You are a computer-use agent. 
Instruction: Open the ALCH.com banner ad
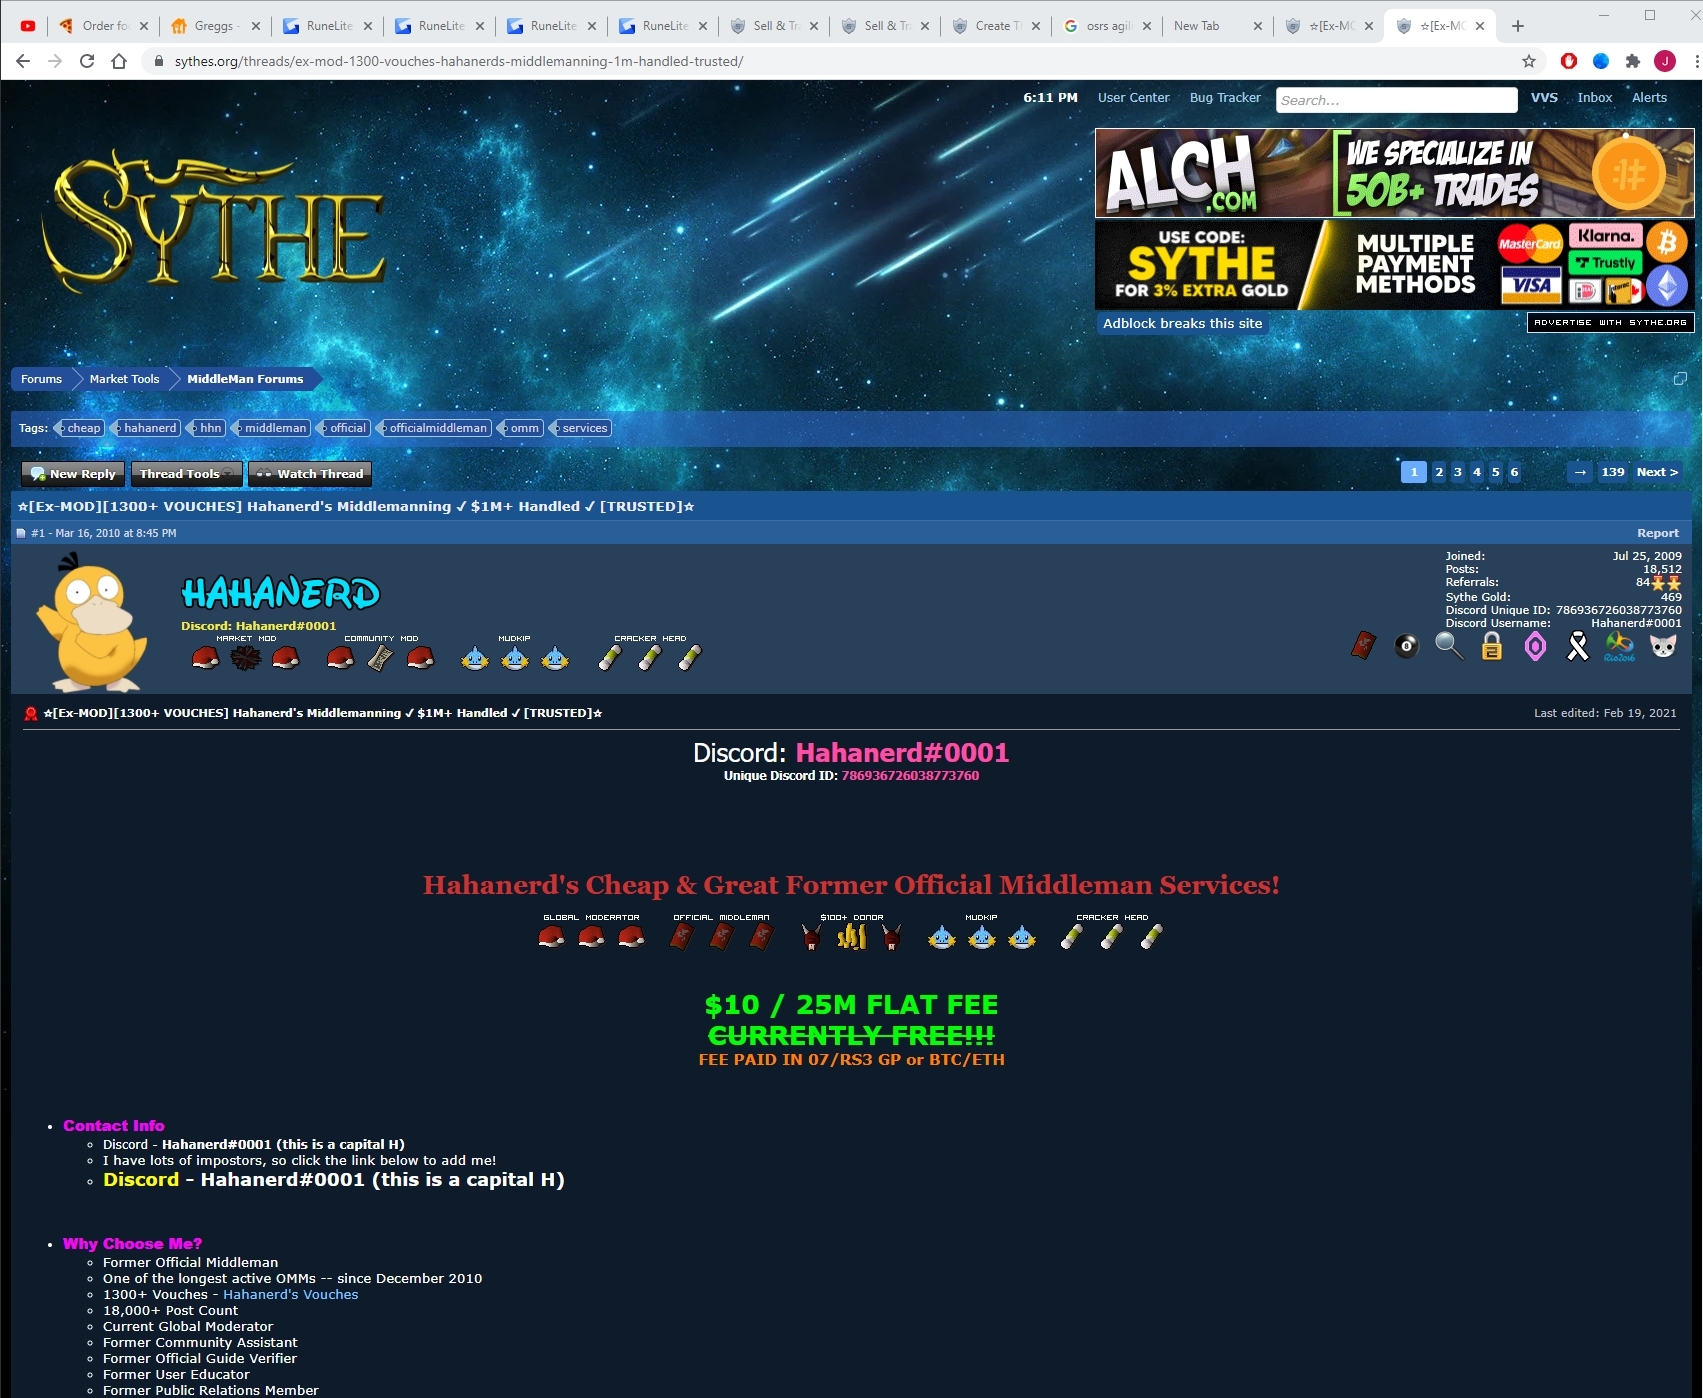point(1394,173)
